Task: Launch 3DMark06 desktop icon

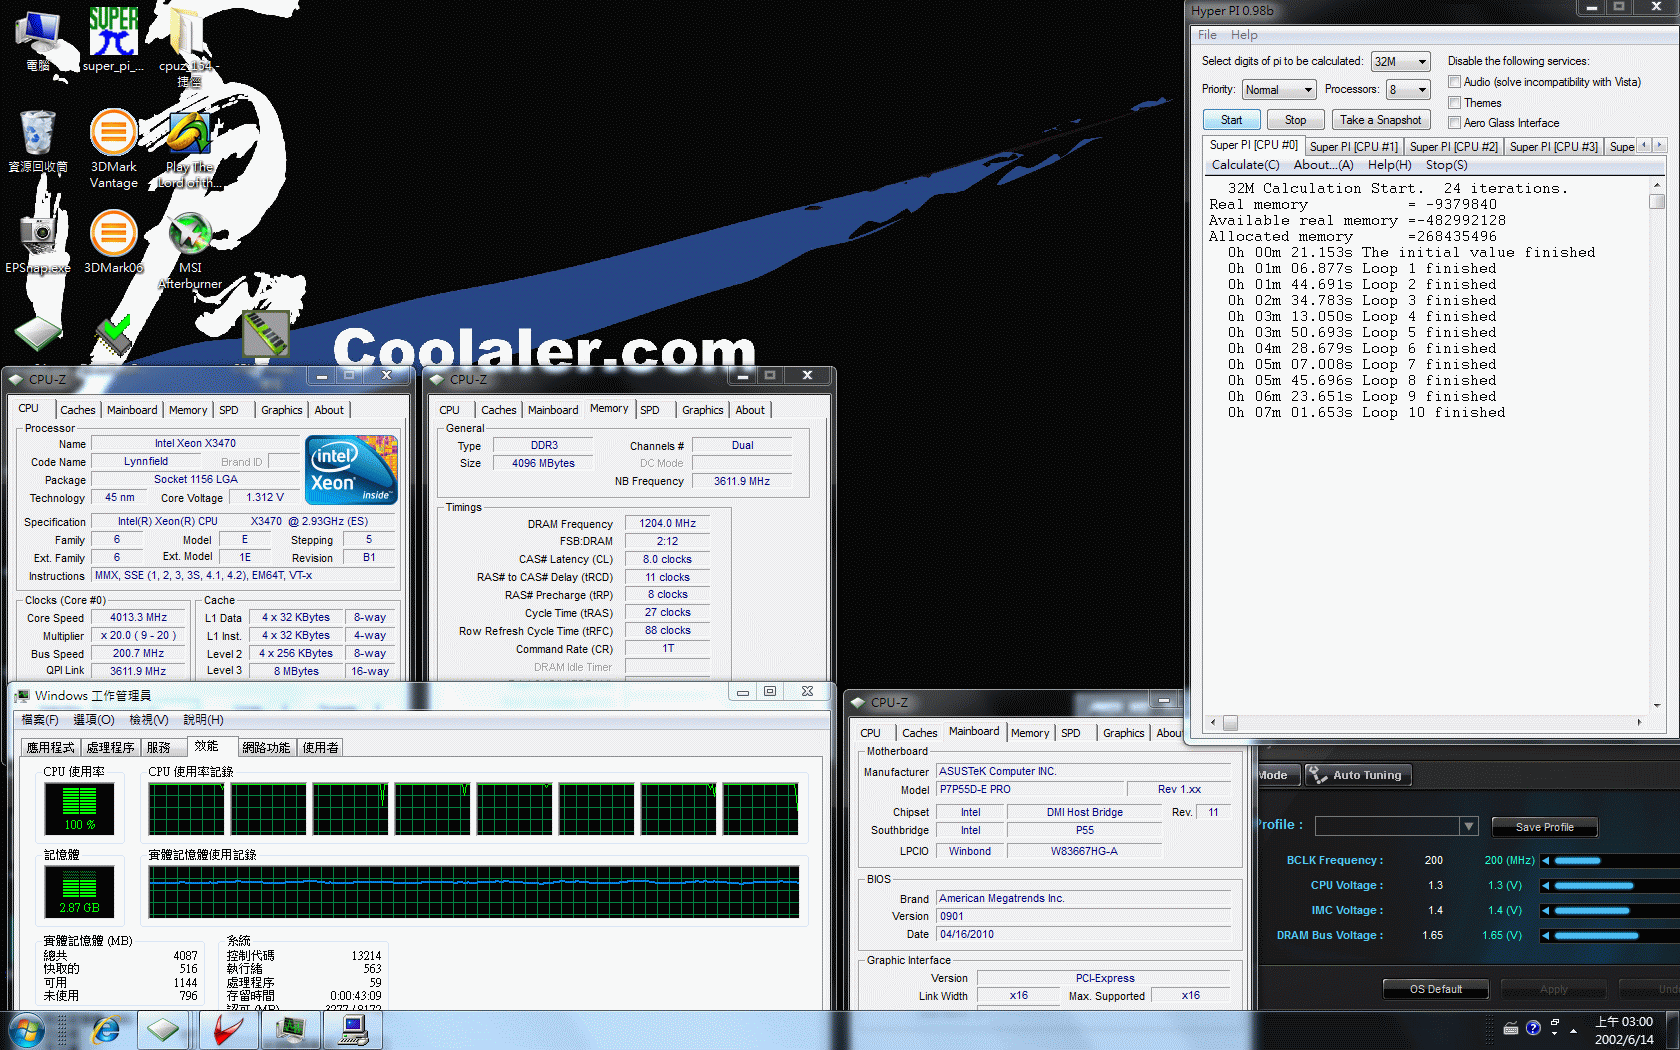Action: tap(114, 241)
